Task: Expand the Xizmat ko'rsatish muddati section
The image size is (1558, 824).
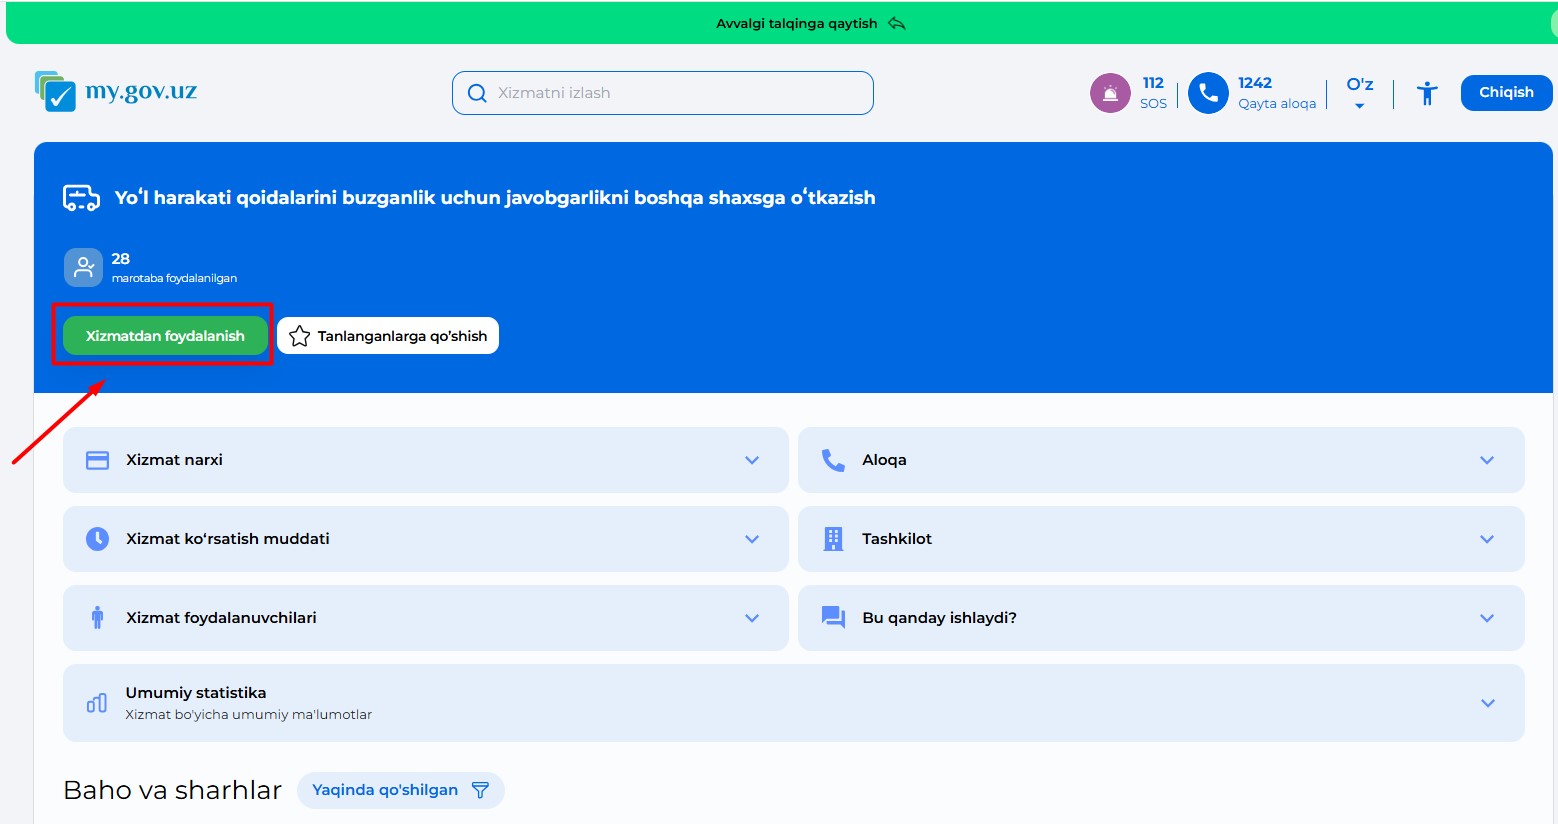Action: 752,539
